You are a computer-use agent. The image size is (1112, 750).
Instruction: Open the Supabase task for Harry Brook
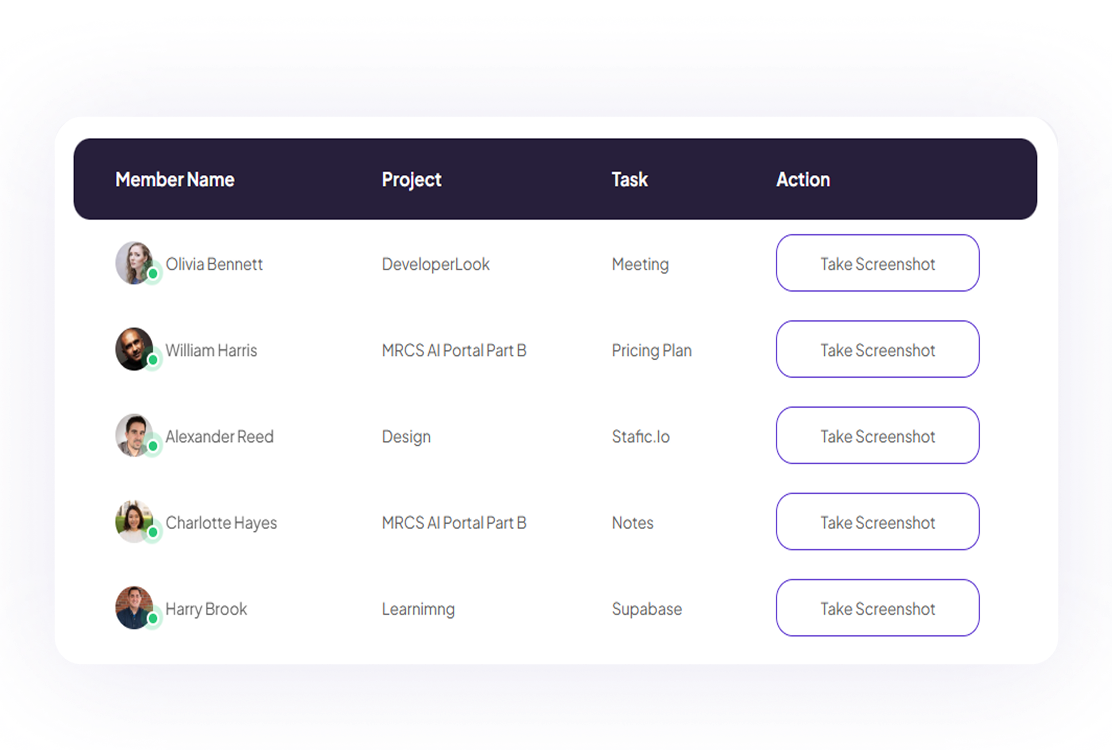pyautogui.click(x=646, y=609)
